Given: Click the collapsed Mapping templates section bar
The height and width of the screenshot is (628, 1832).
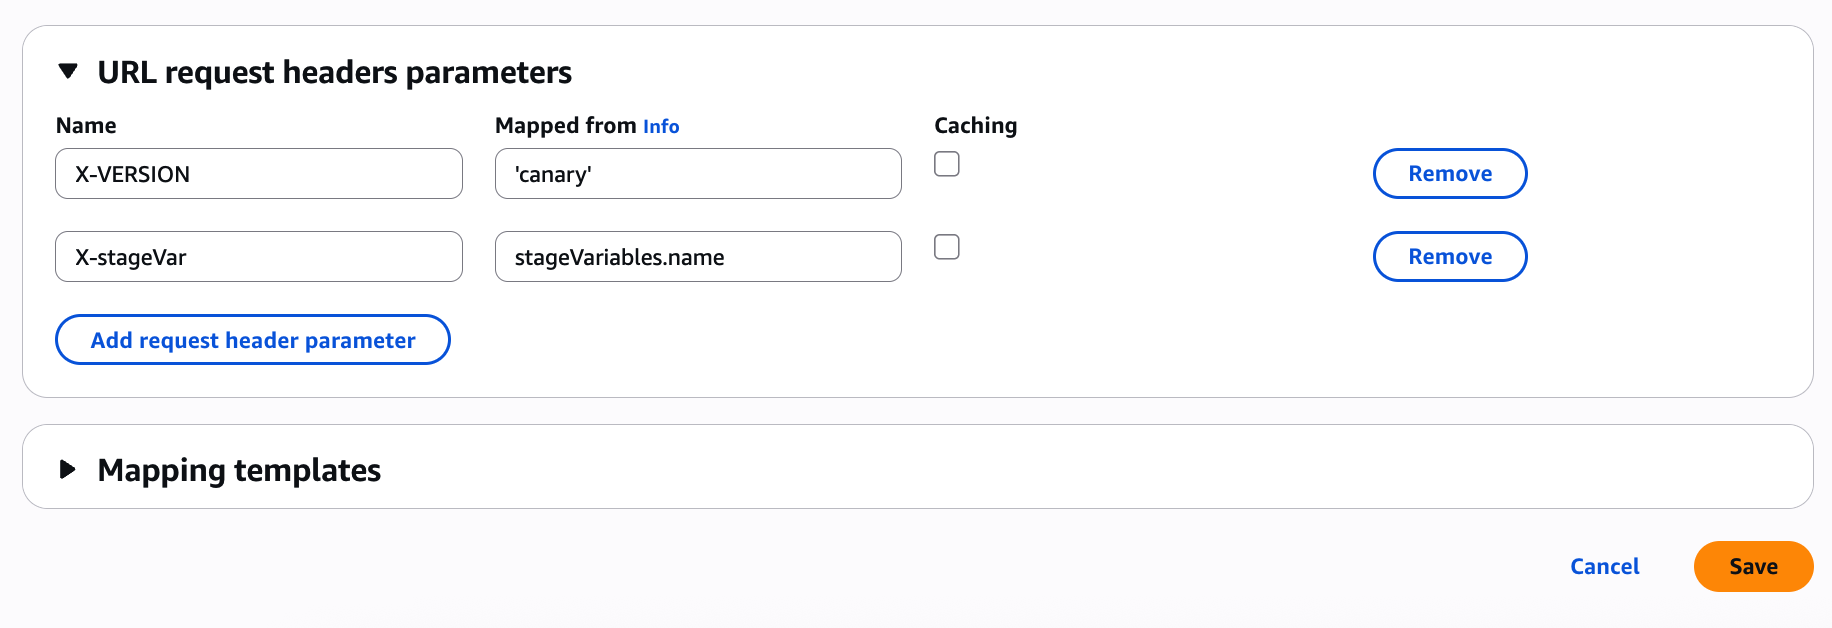Looking at the screenshot, I should [x=1000, y=467].
